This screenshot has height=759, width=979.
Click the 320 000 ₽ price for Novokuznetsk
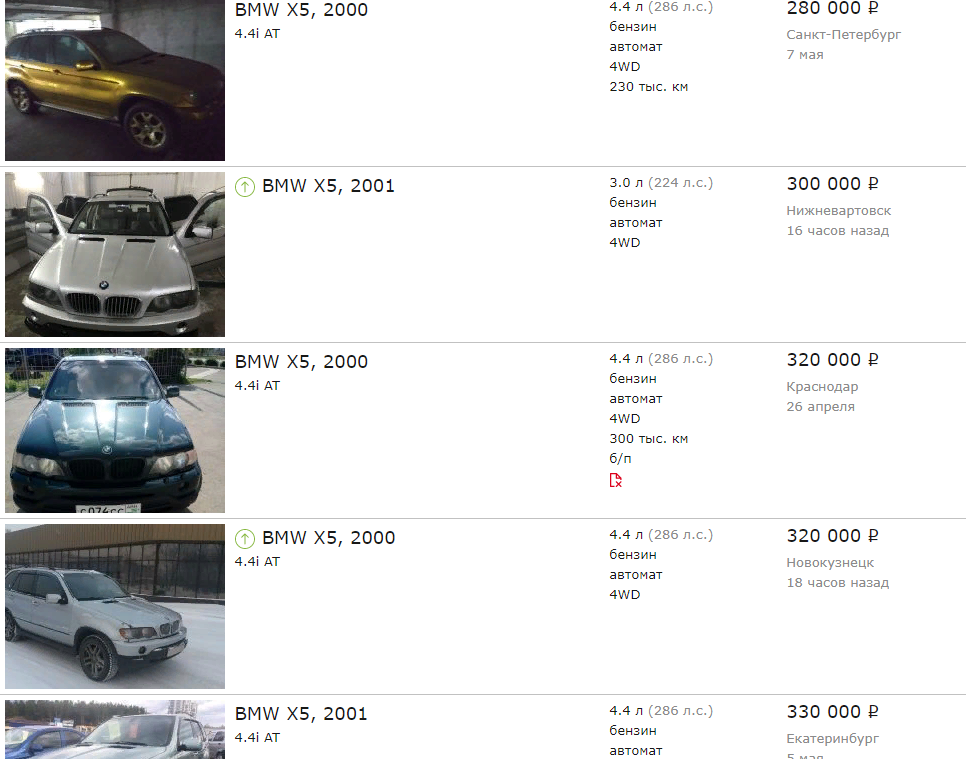point(832,536)
